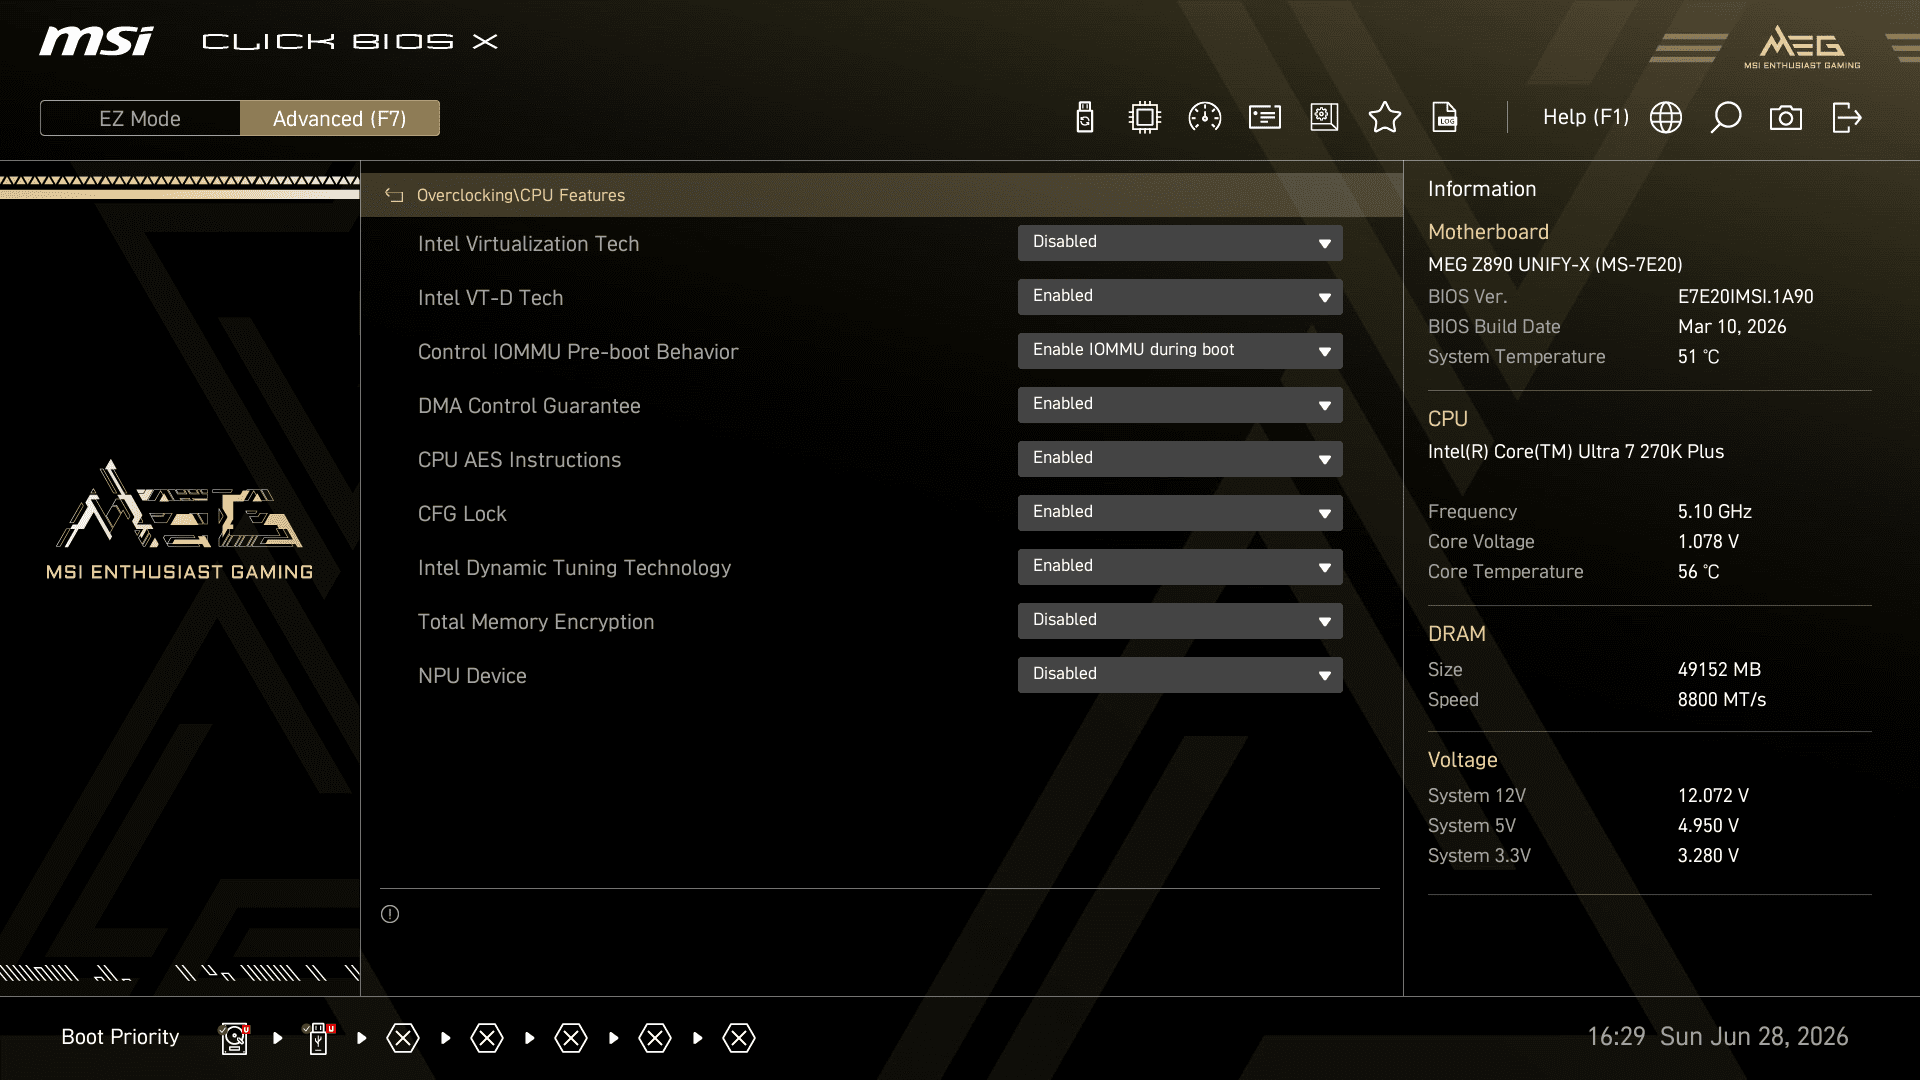Open the CPU AES Instructions dropdown
The image size is (1920, 1080).
coord(1180,459)
